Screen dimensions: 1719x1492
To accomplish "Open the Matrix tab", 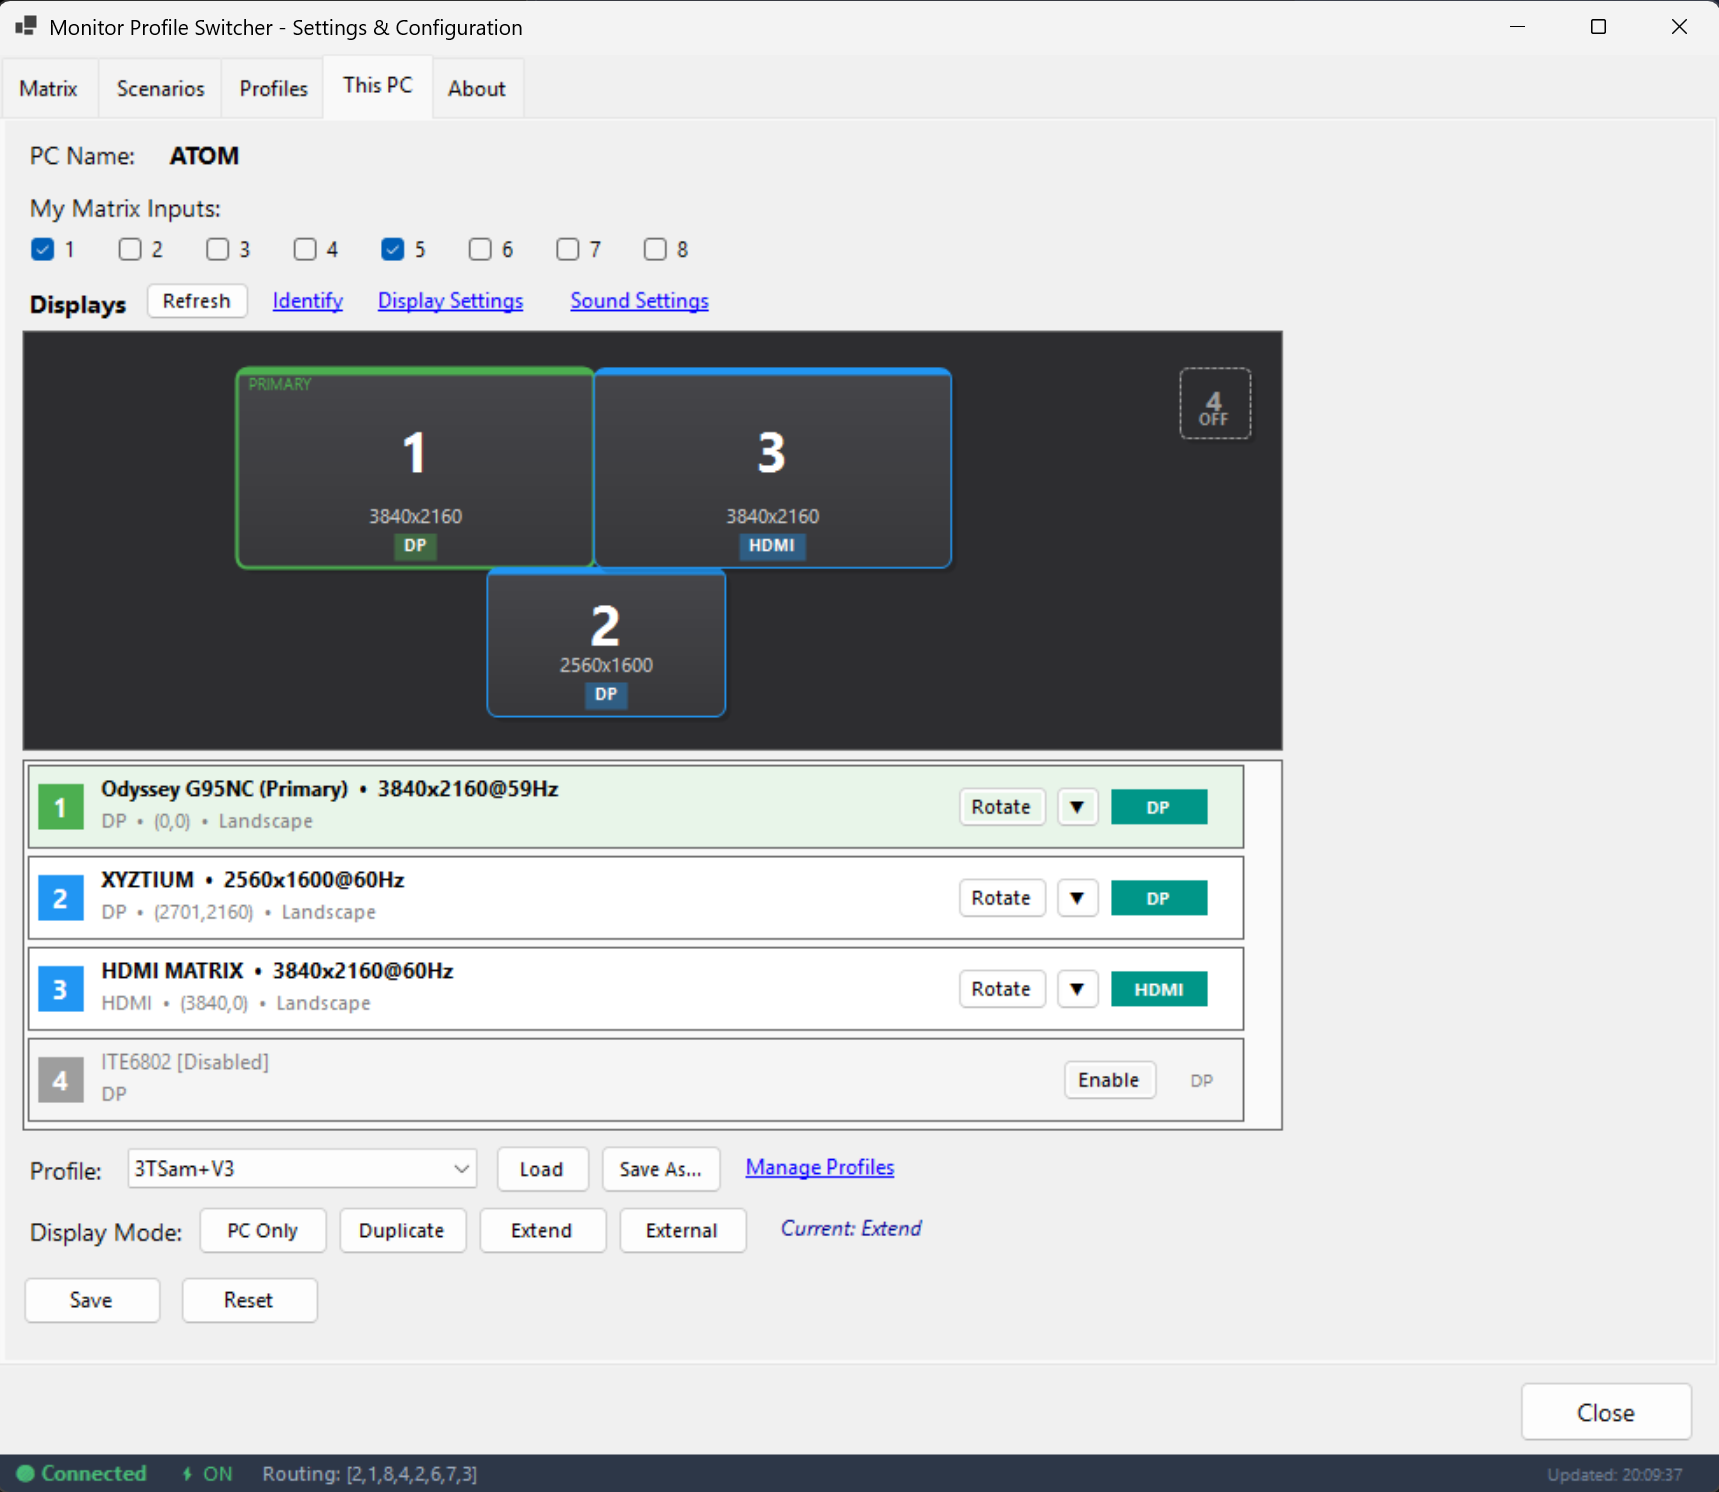I will [x=48, y=89].
